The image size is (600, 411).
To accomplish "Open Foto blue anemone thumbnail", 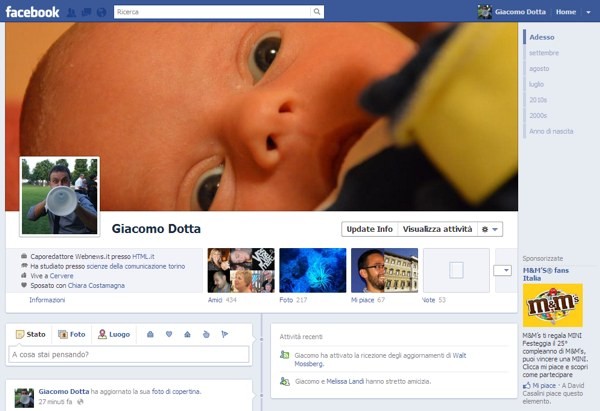I will tap(313, 270).
